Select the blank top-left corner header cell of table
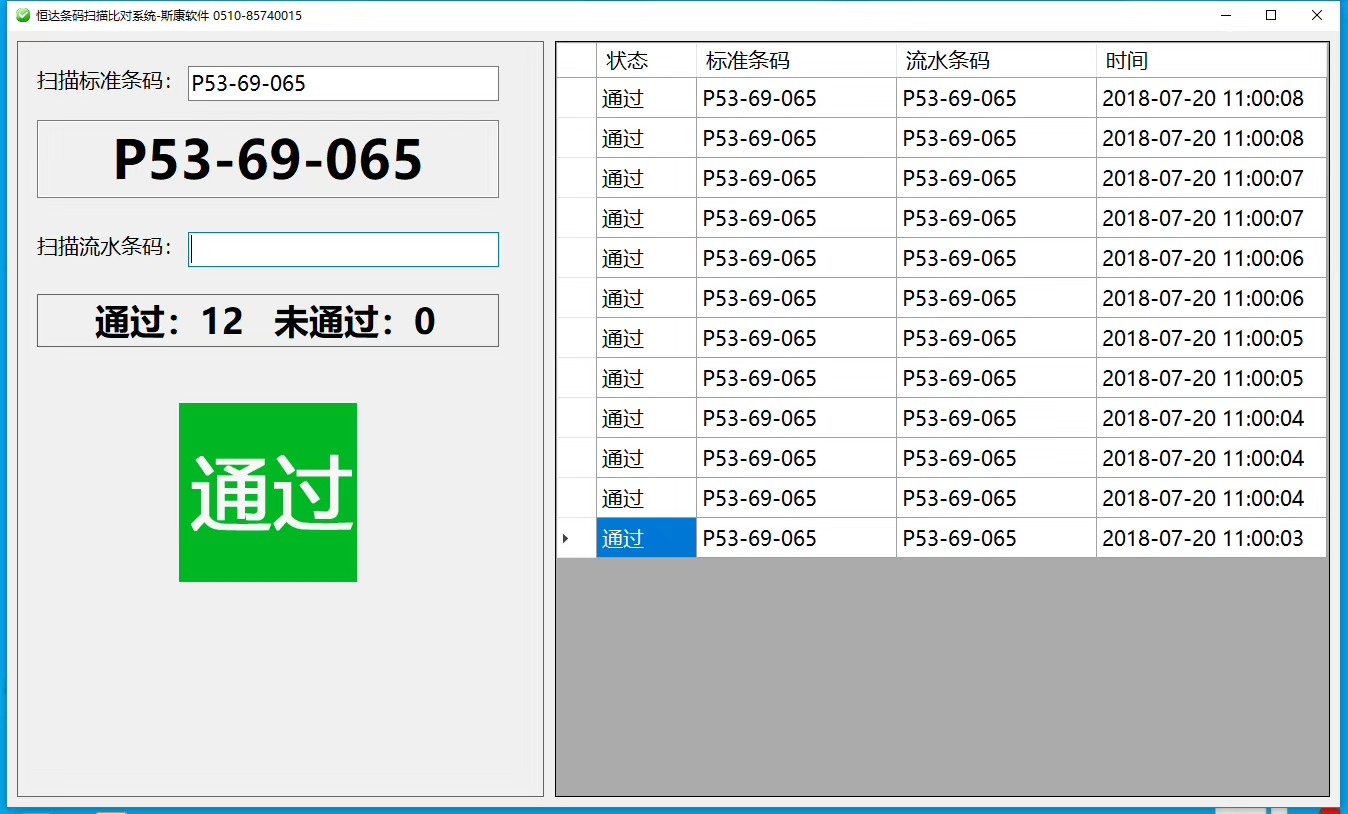The width and height of the screenshot is (1348, 814). [576, 60]
